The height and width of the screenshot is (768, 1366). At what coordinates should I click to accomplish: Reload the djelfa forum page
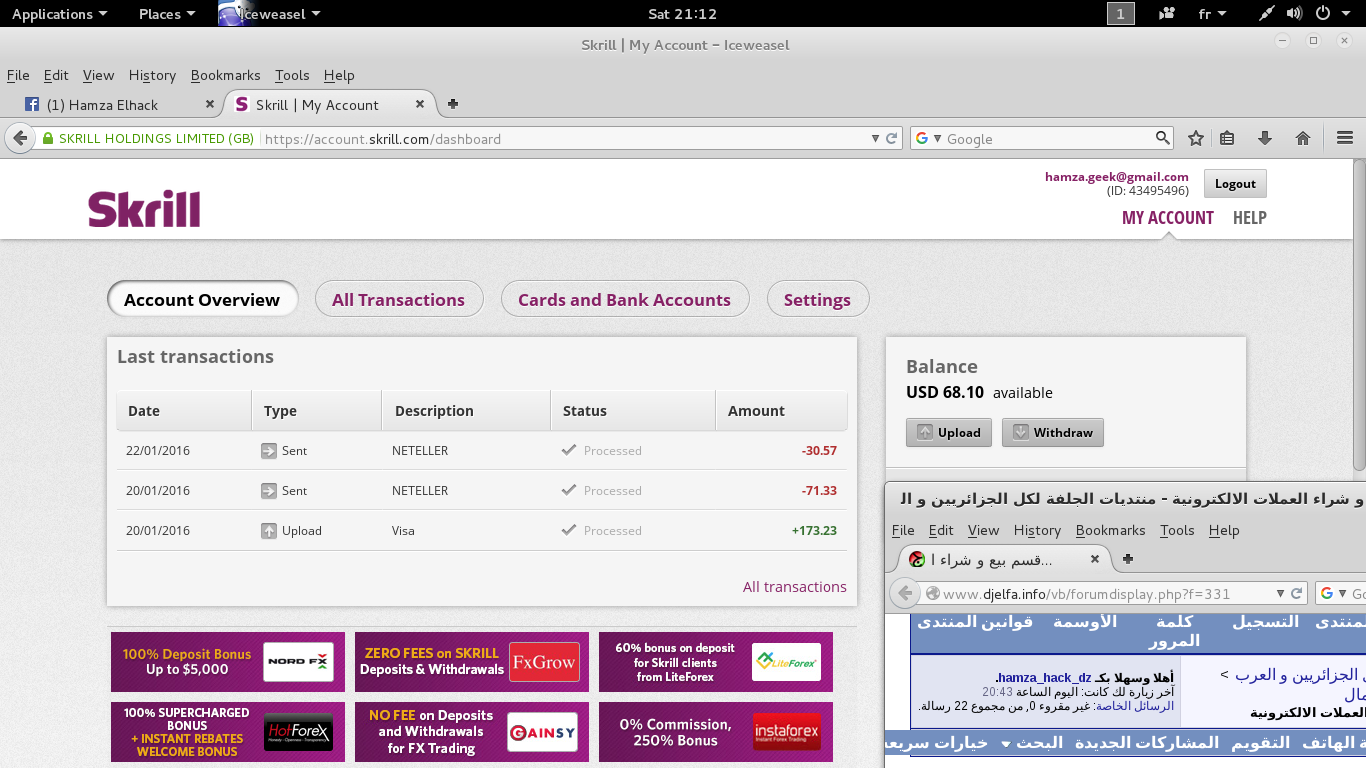pos(1297,593)
